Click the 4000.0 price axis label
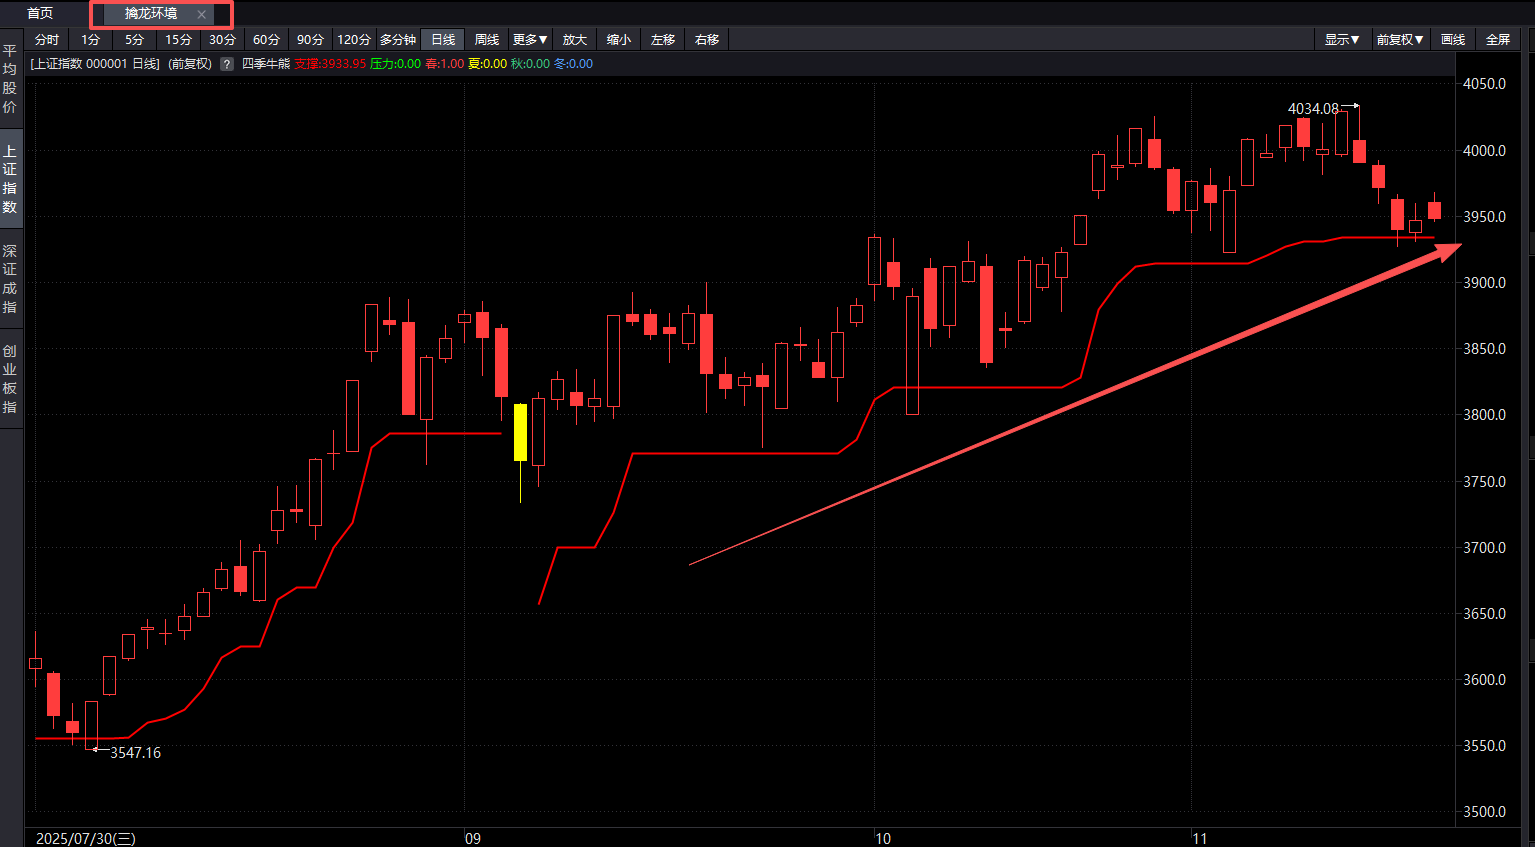This screenshot has width=1535, height=847. tap(1485, 151)
